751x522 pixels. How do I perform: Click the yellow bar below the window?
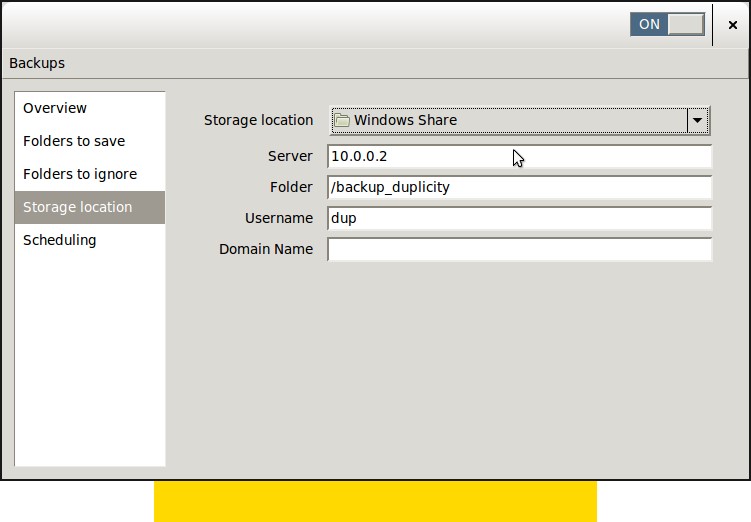pyautogui.click(x=375, y=501)
